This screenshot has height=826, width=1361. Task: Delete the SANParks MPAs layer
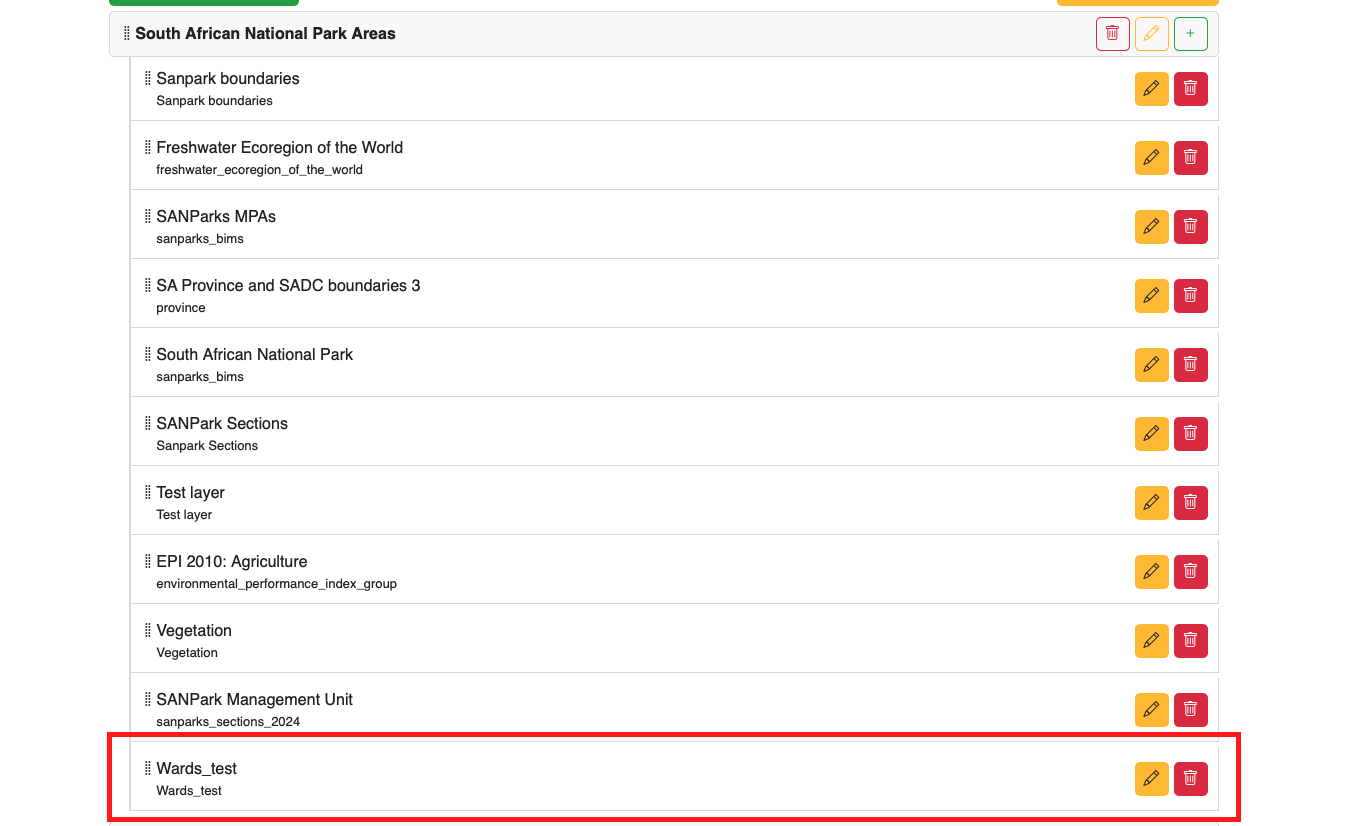pos(1190,227)
